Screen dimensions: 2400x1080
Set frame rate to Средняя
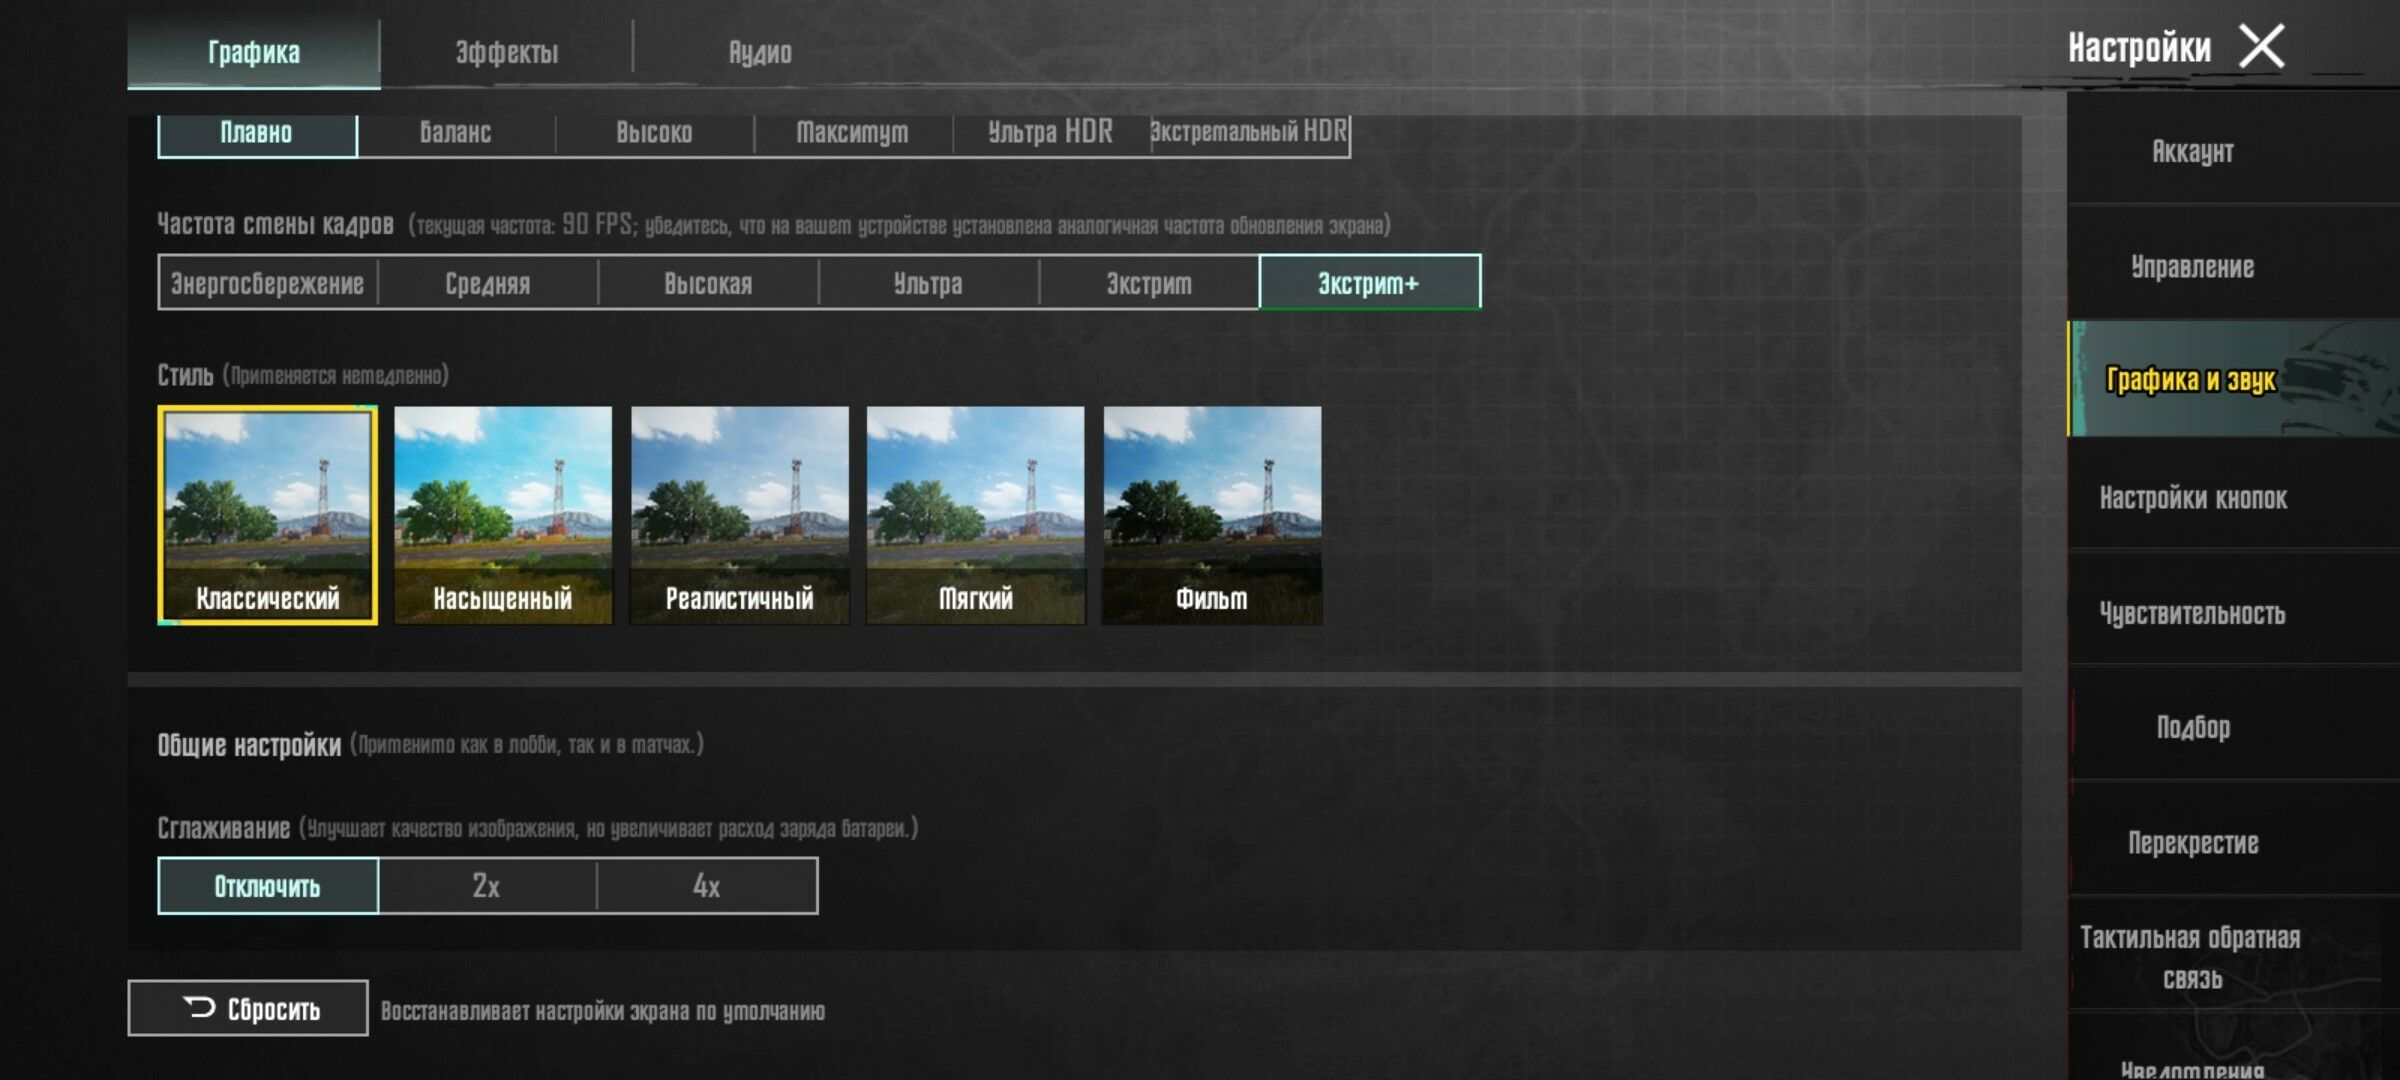click(488, 283)
